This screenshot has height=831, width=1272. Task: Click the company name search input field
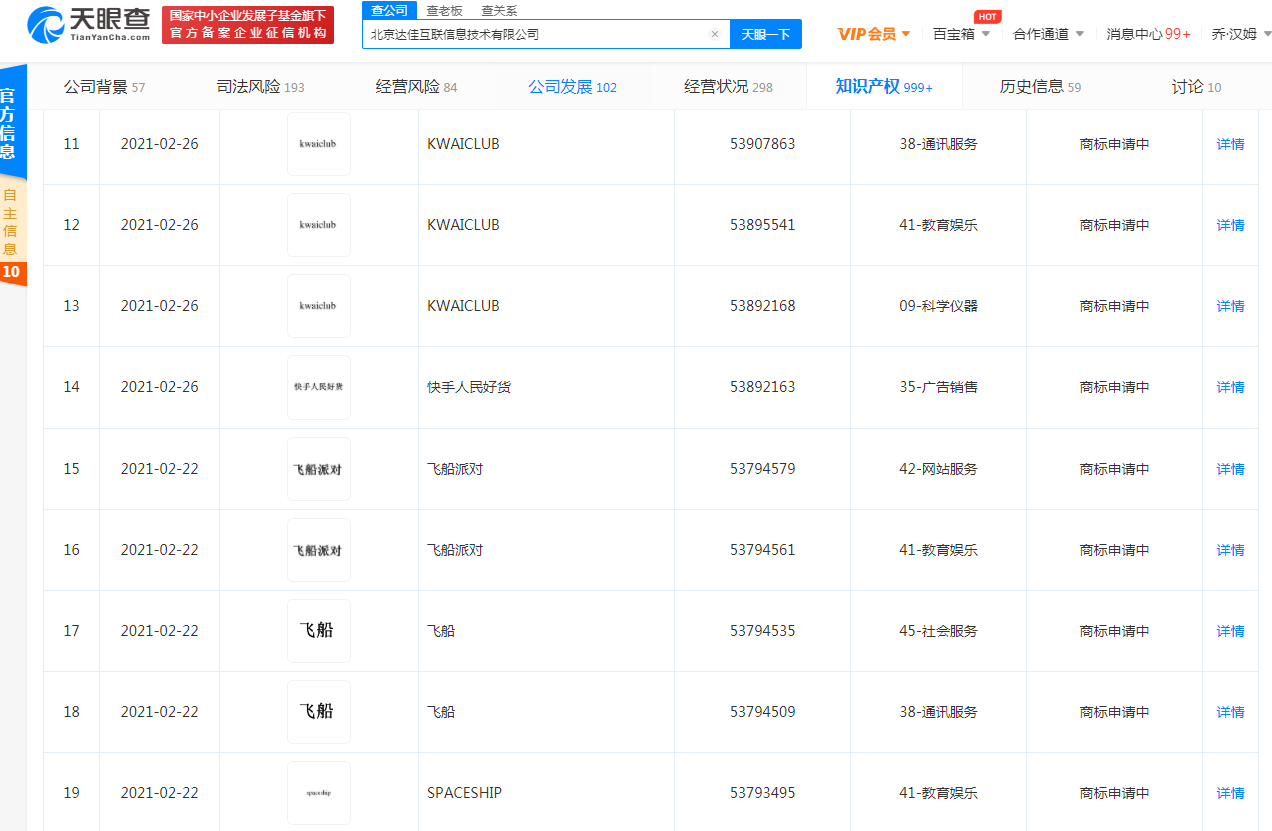click(x=535, y=34)
